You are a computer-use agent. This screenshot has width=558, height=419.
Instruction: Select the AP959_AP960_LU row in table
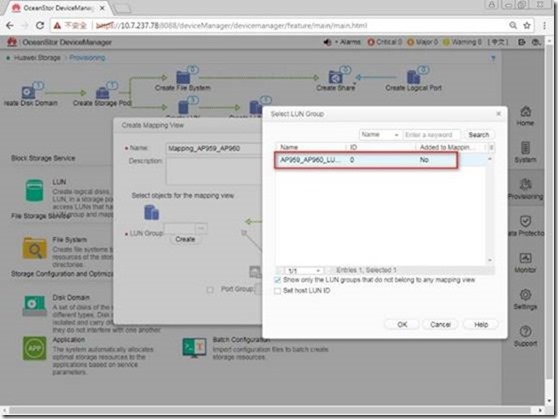tap(366, 160)
